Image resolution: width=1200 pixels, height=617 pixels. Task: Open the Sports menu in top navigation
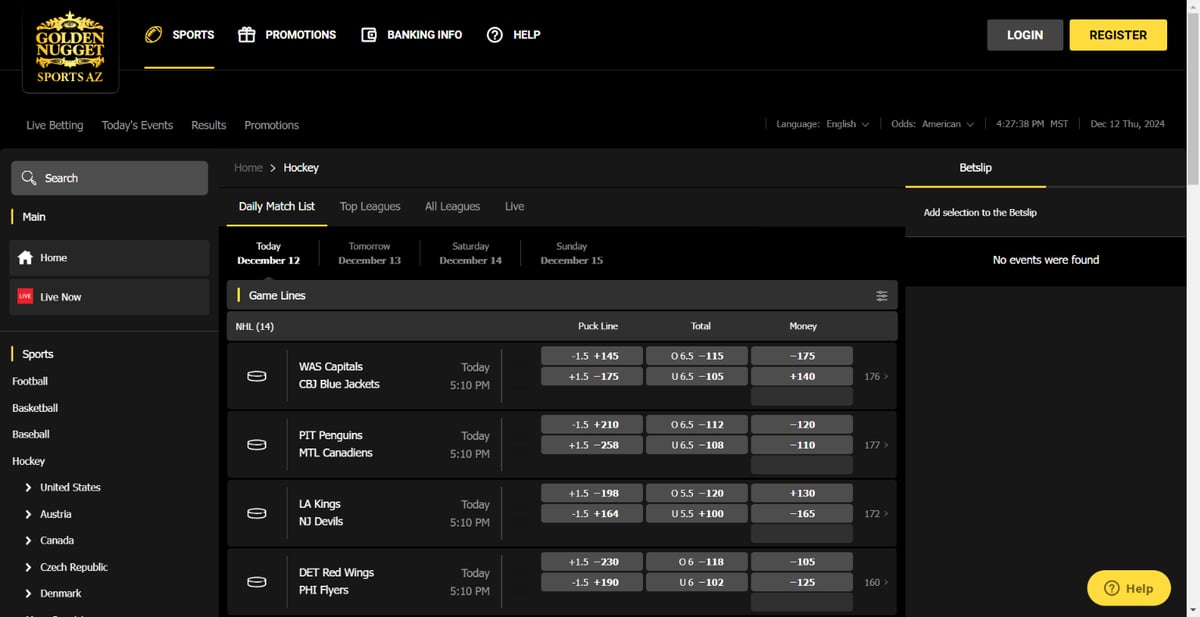179,35
